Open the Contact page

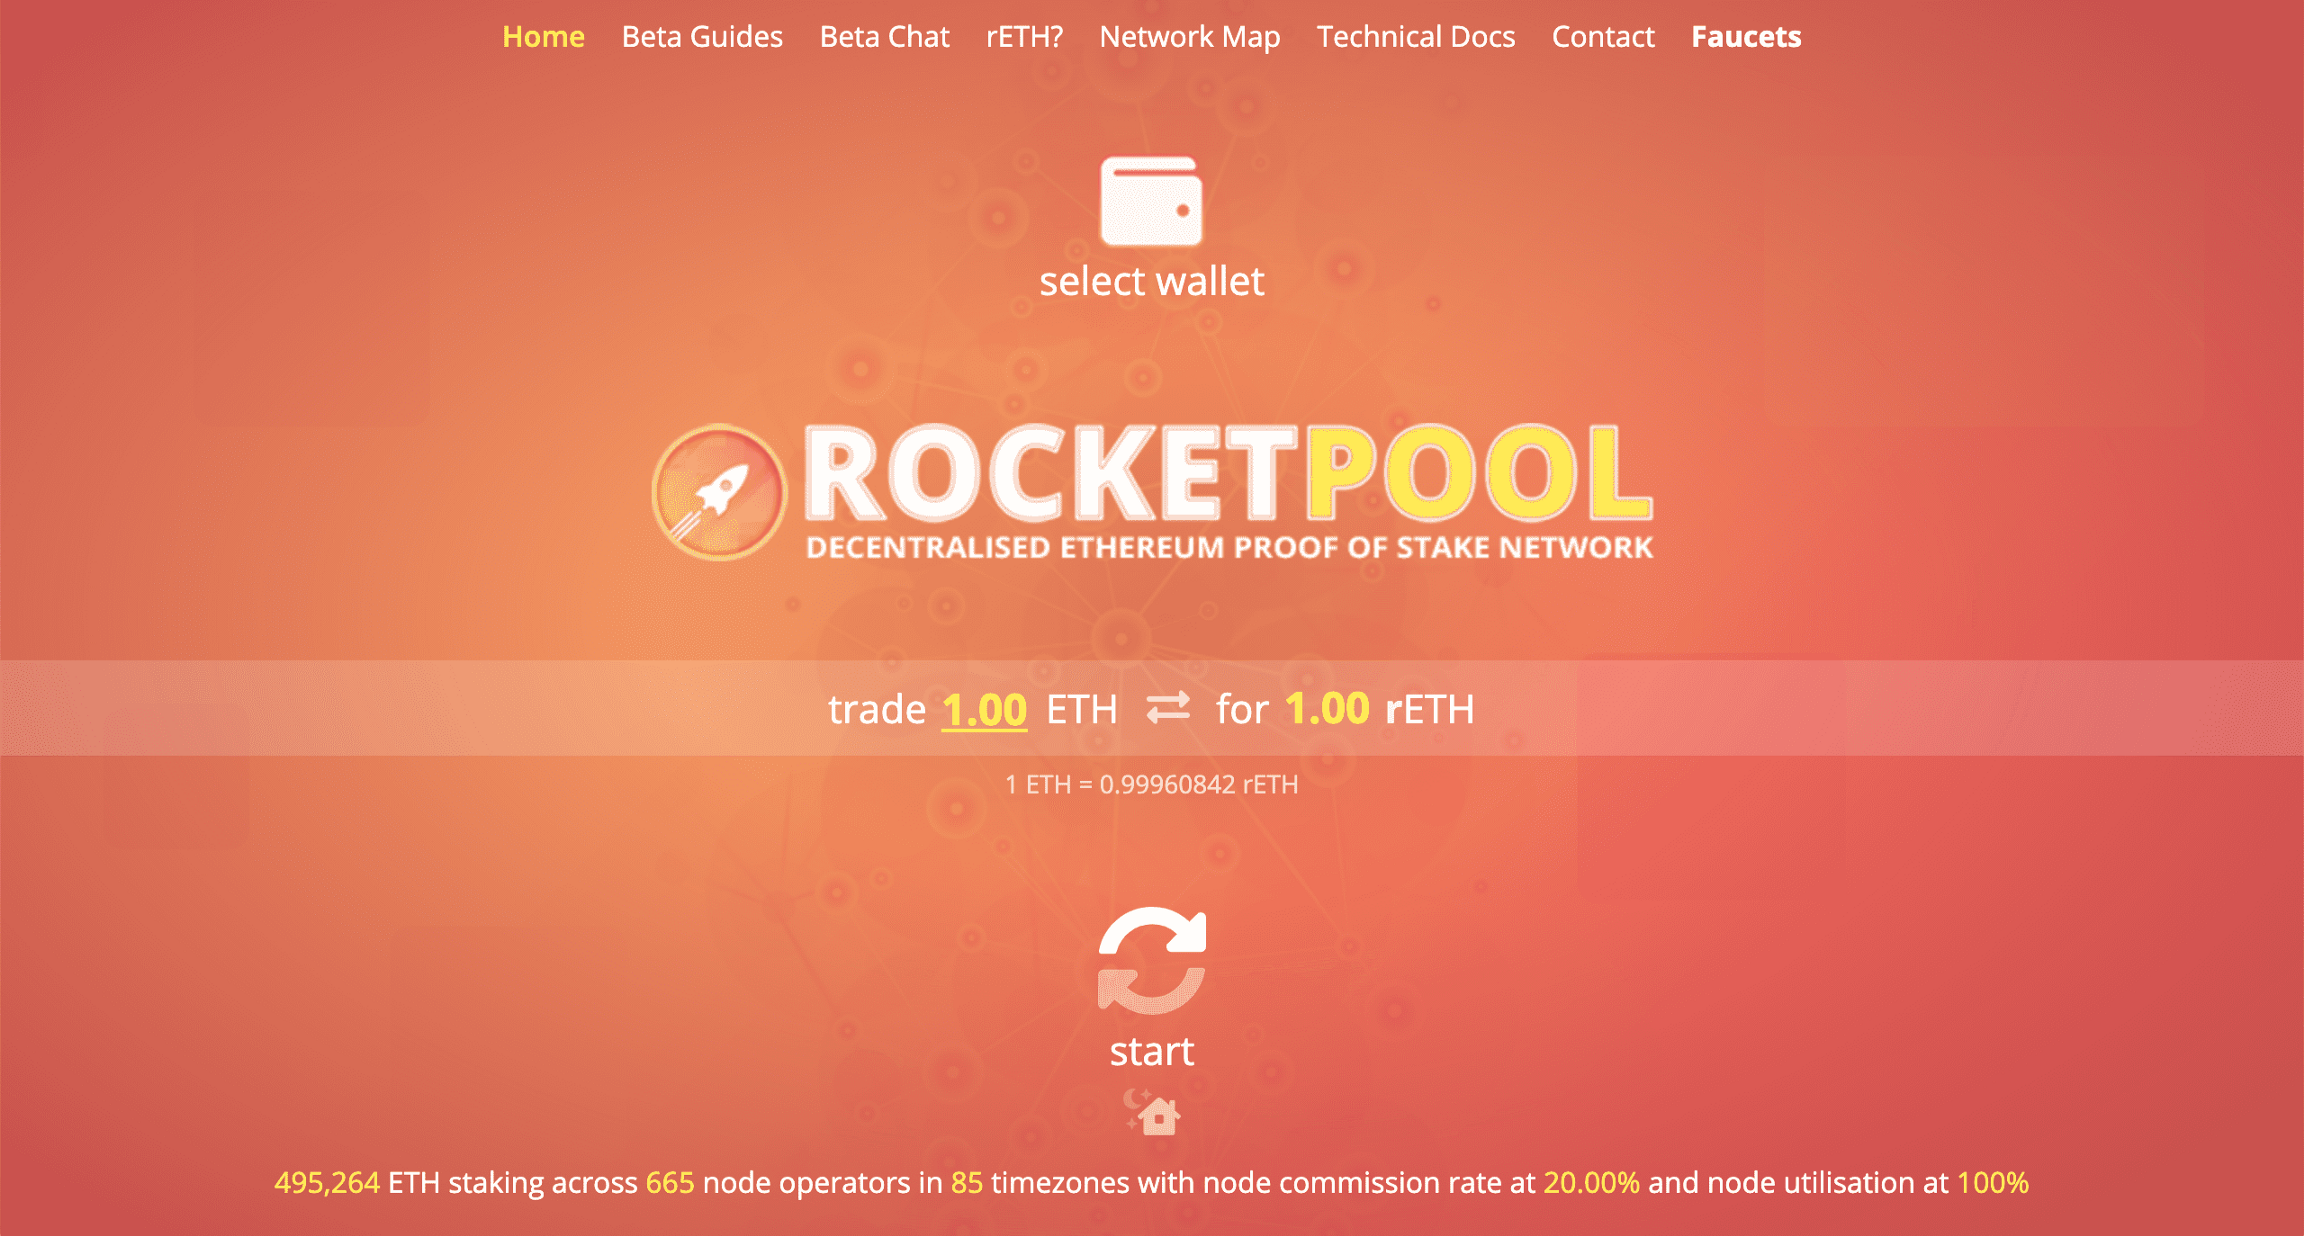(x=1603, y=37)
